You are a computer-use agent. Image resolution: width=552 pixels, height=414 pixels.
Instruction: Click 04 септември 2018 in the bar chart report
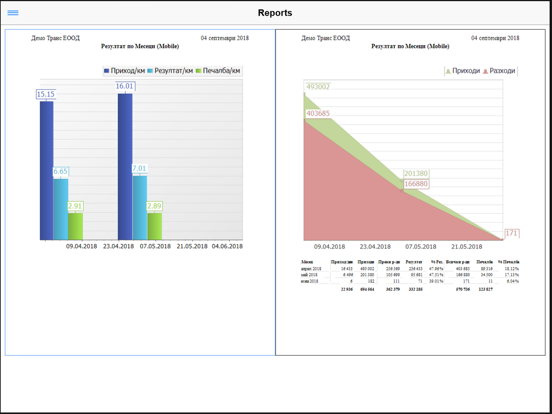click(x=225, y=38)
